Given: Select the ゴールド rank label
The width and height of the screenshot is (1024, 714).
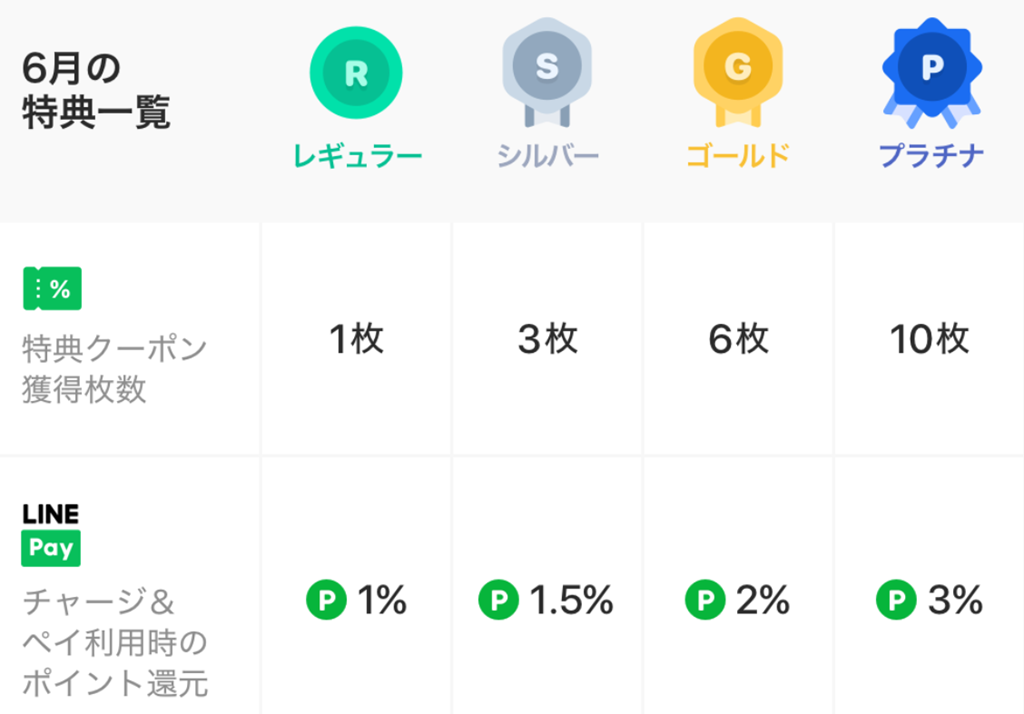Looking at the screenshot, I should (738, 156).
